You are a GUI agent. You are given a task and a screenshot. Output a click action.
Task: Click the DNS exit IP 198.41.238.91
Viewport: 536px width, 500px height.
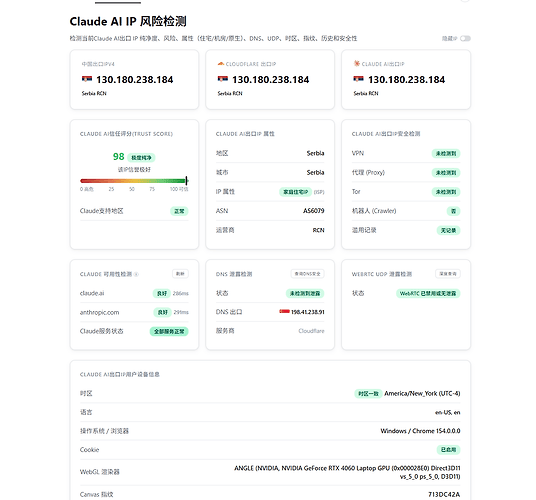(x=308, y=312)
